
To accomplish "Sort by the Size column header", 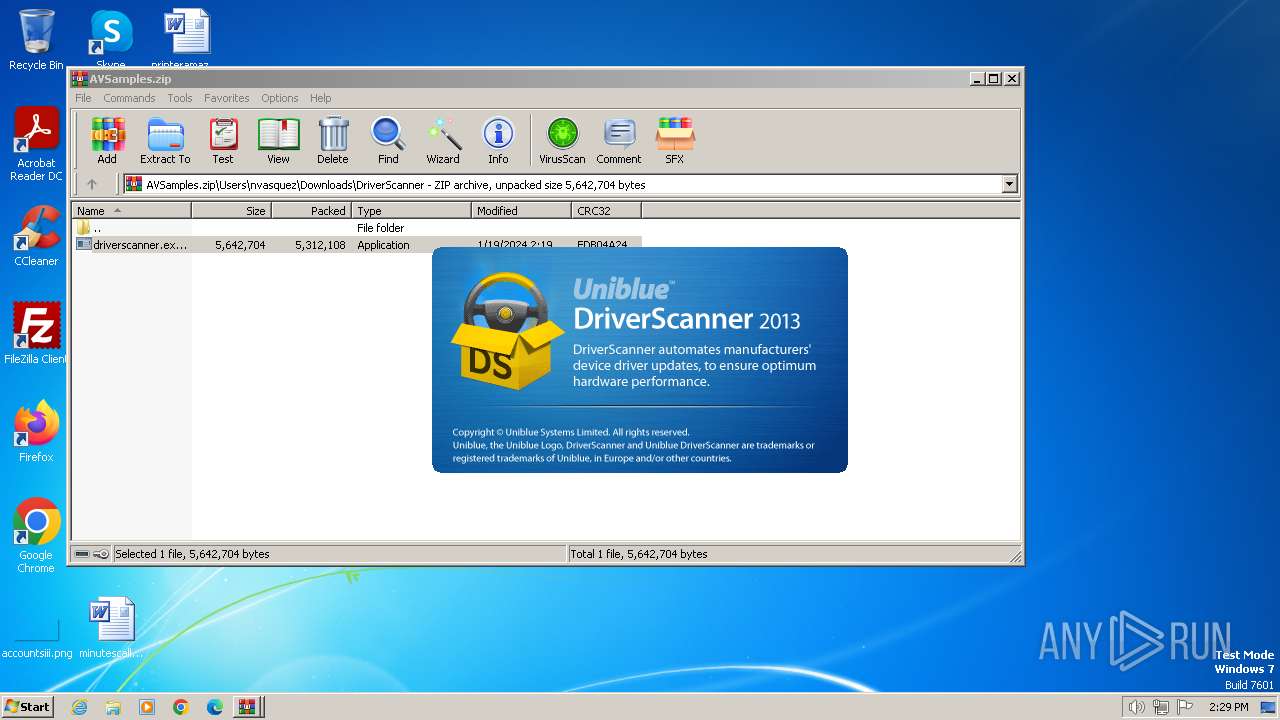I will [x=231, y=211].
